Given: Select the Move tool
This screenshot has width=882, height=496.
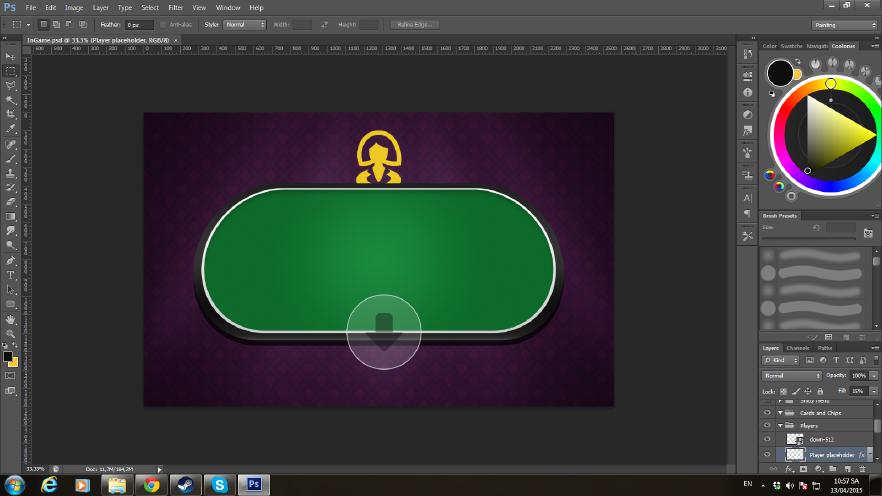Looking at the screenshot, I should 11,57.
